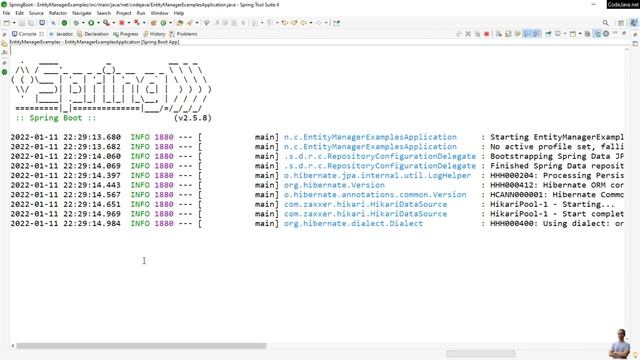Click org.hibernate.Version link in console

(334, 185)
